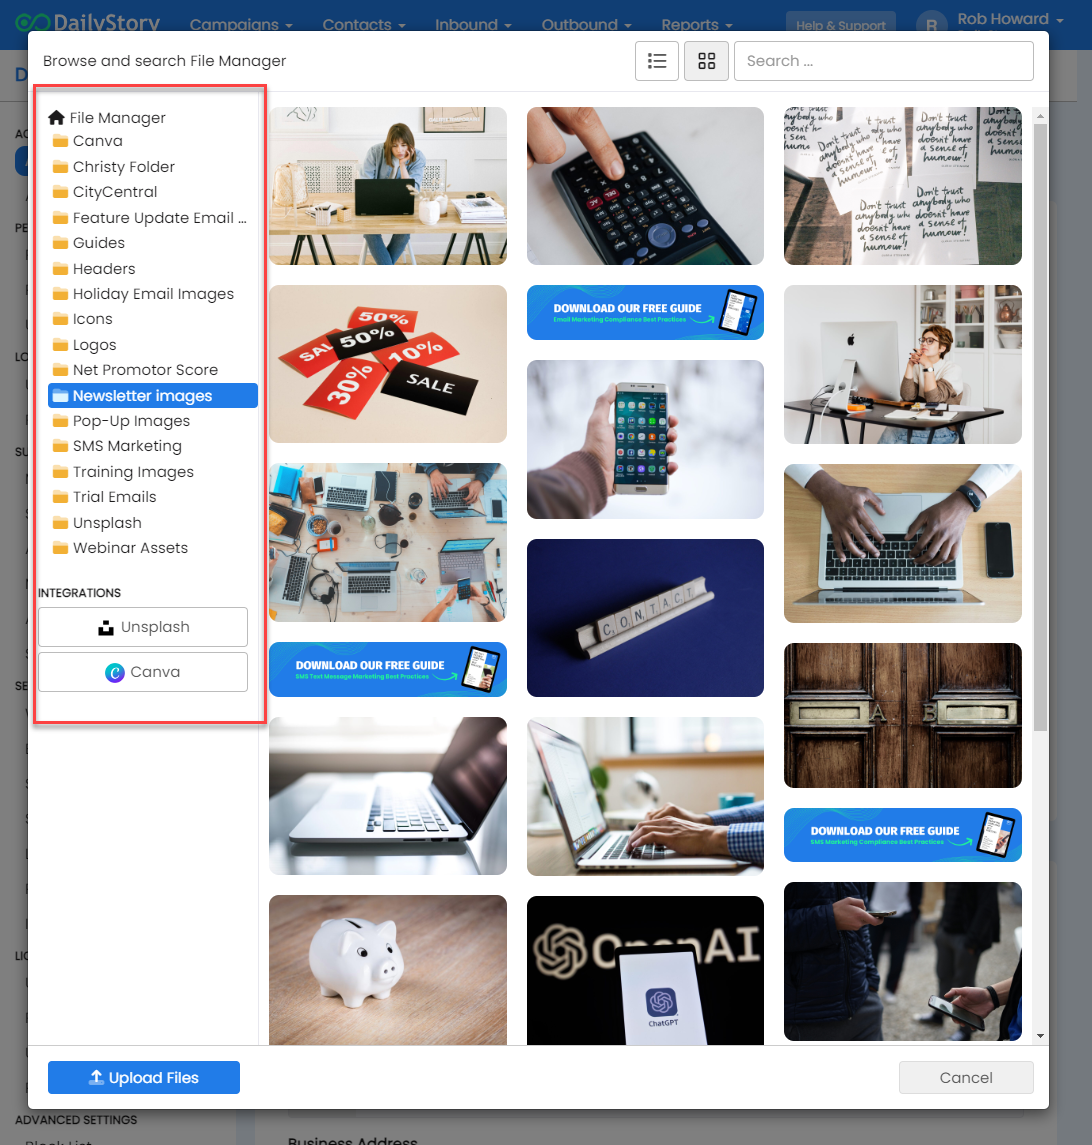The image size is (1092, 1145).
Task: Launch the Unsplash integration button
Action: click(x=143, y=627)
